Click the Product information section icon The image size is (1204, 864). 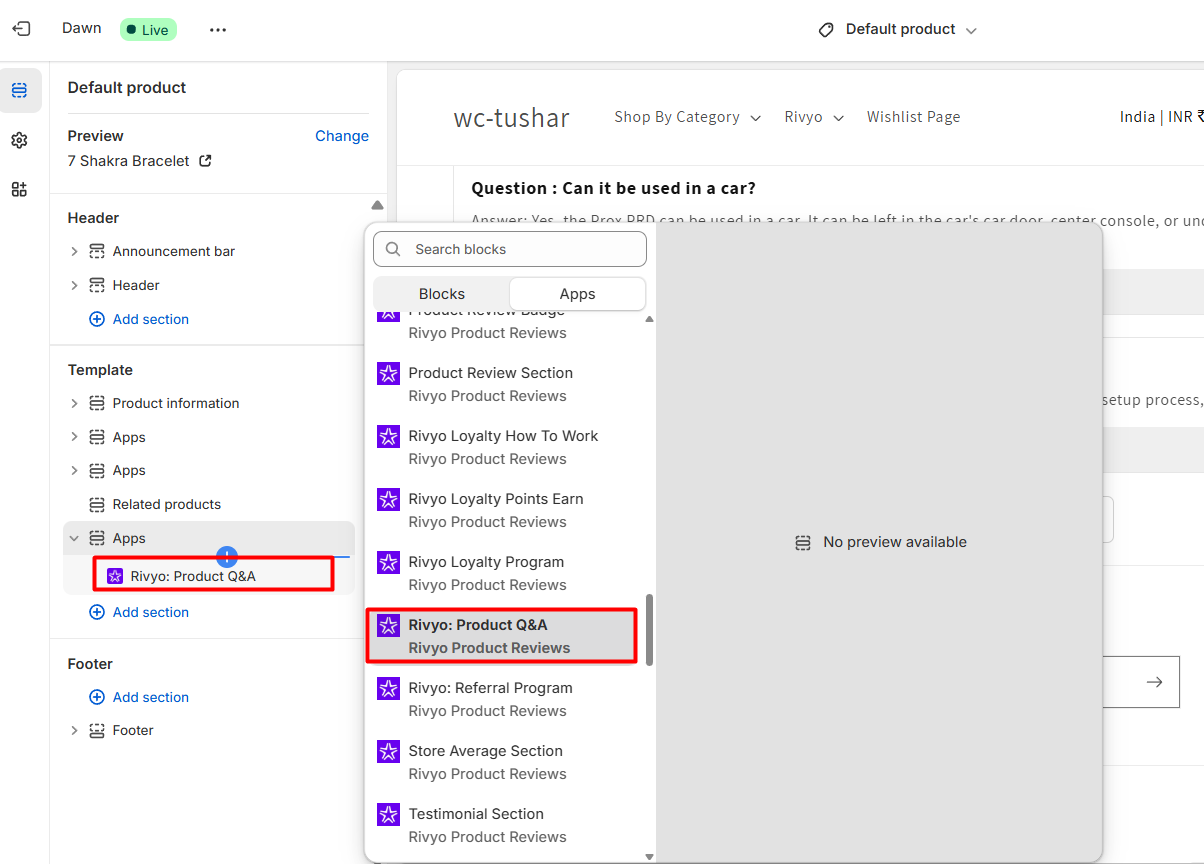97,403
